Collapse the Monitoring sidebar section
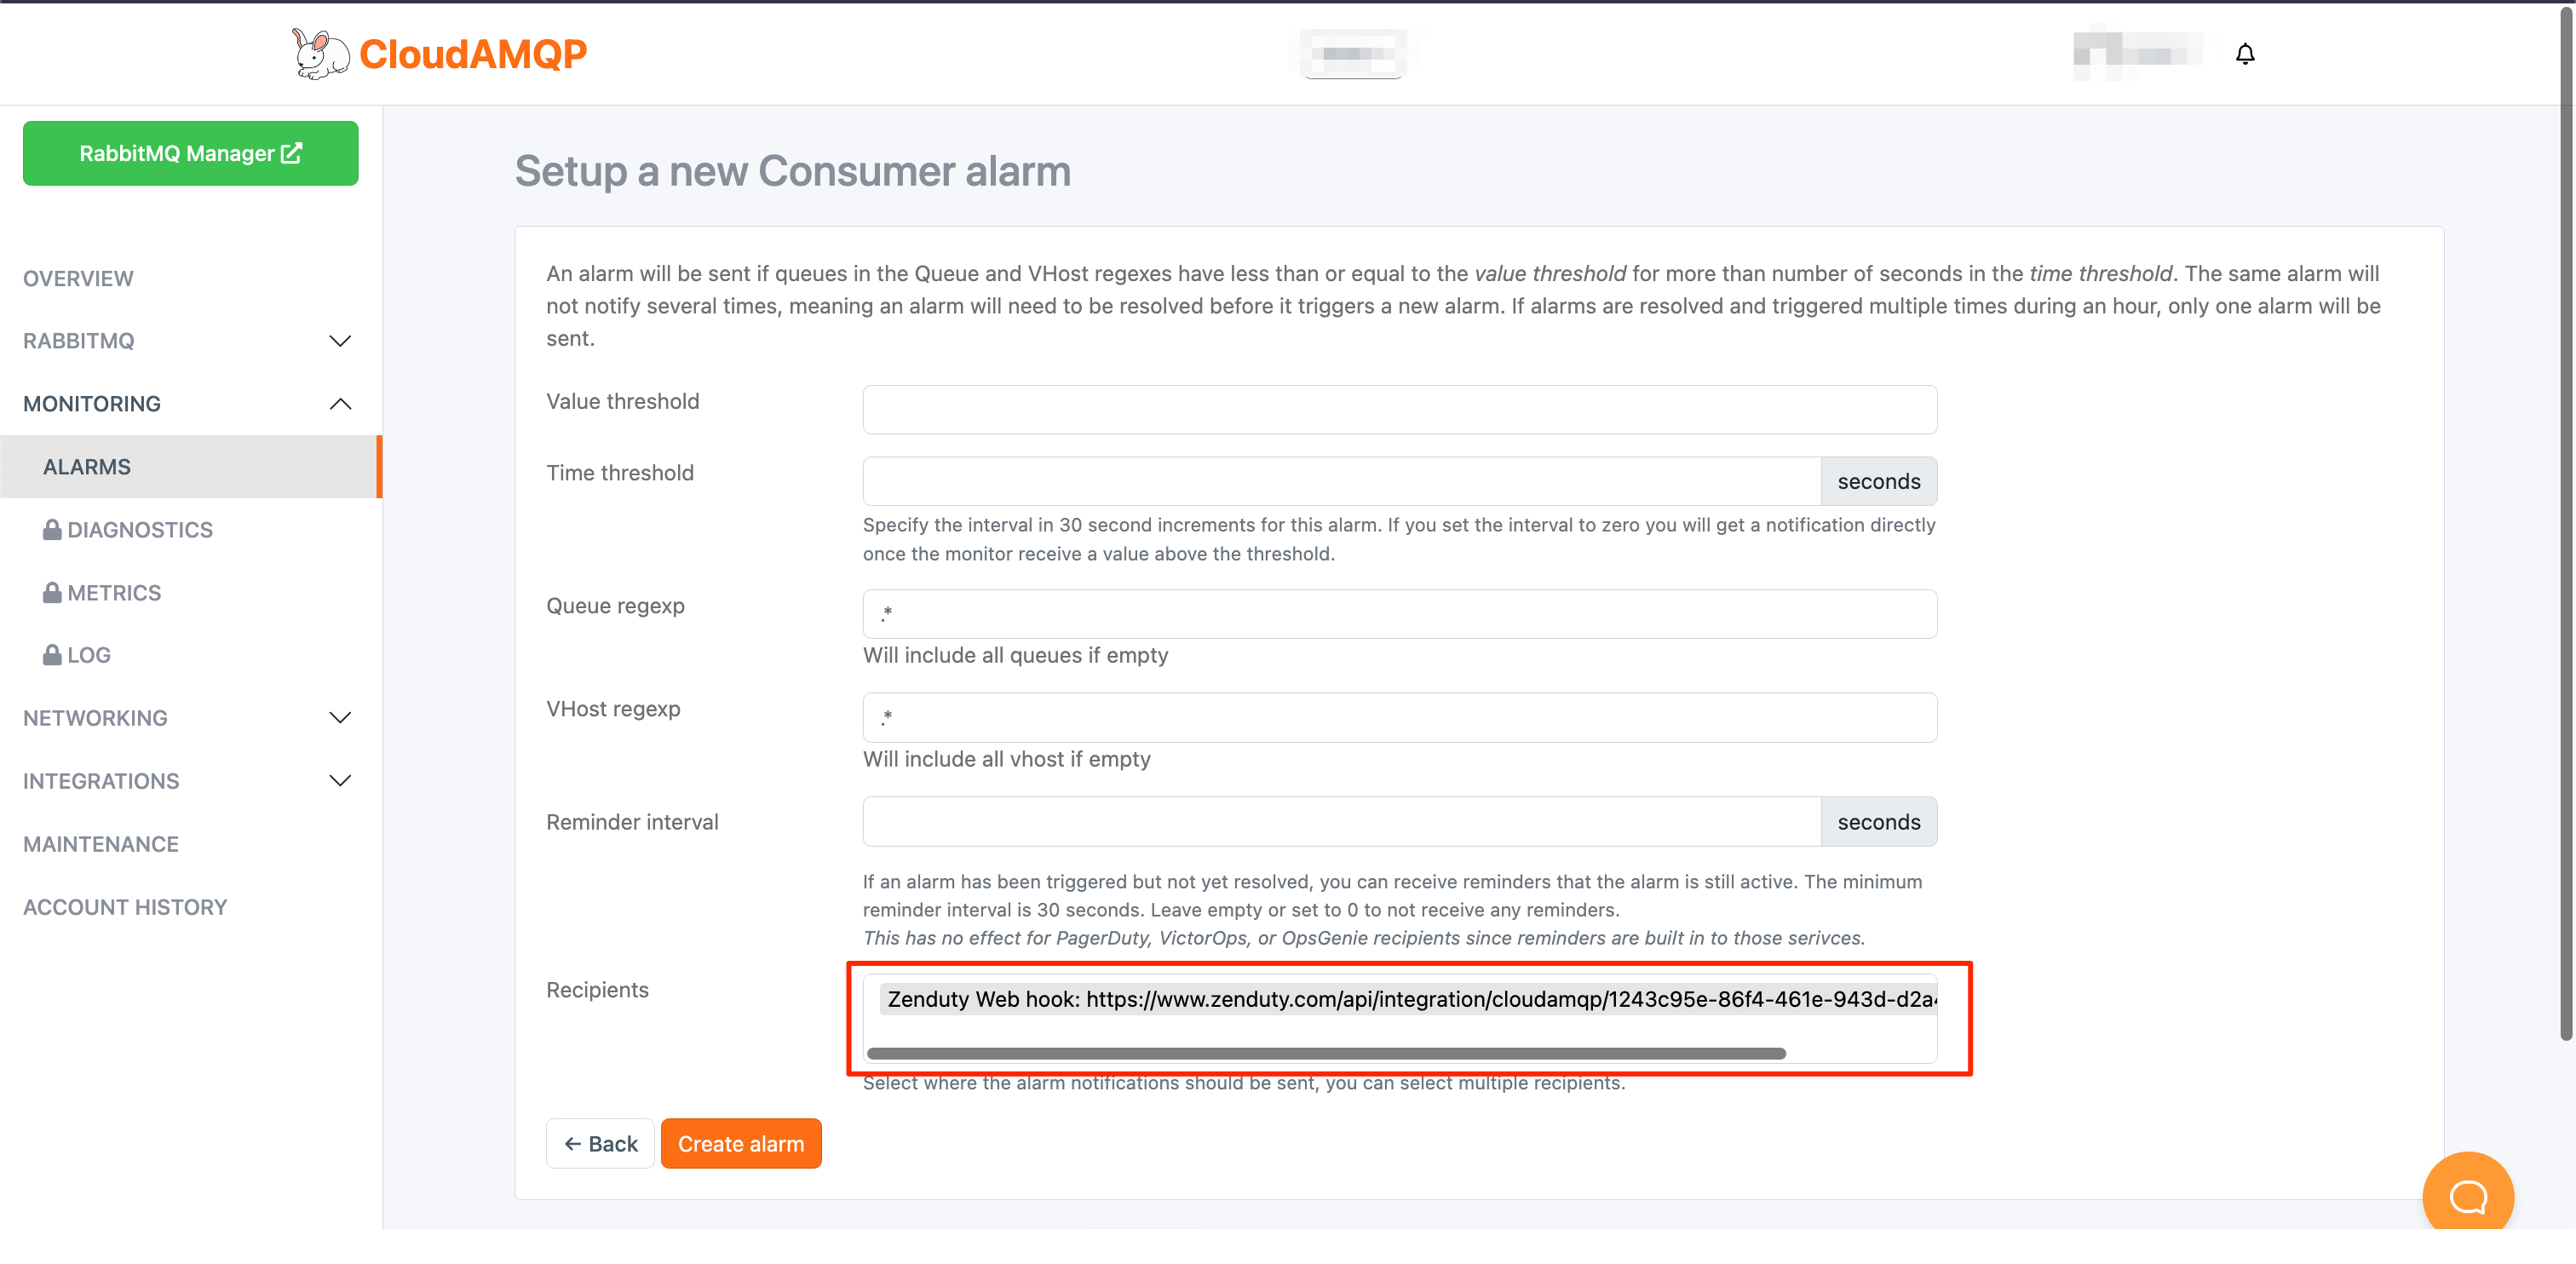The width and height of the screenshot is (2576, 1264). pyautogui.click(x=340, y=404)
